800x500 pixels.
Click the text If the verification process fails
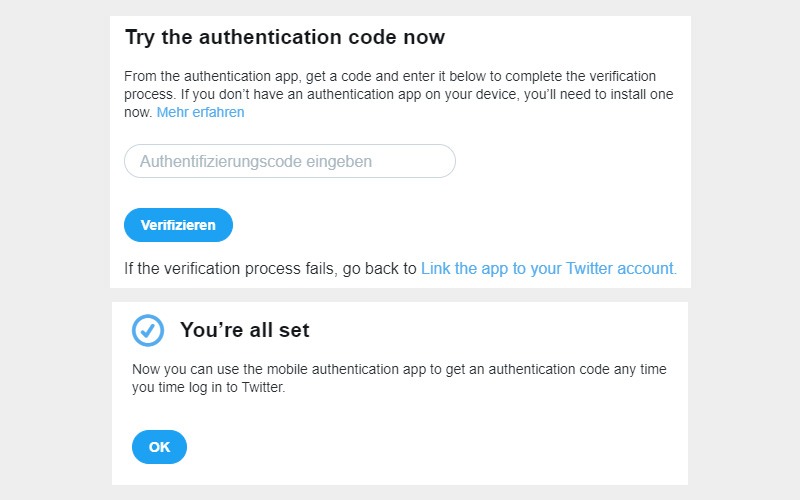(229, 268)
